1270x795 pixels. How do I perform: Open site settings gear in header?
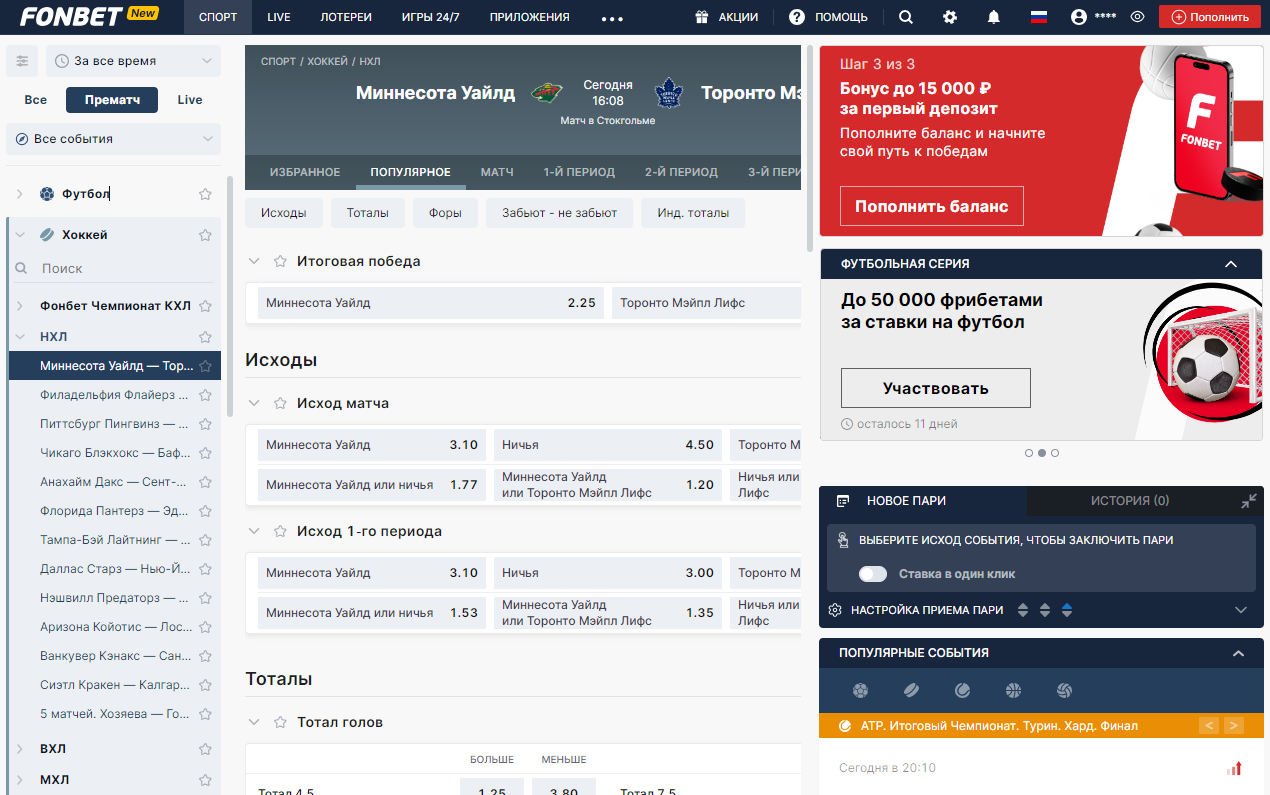(950, 17)
